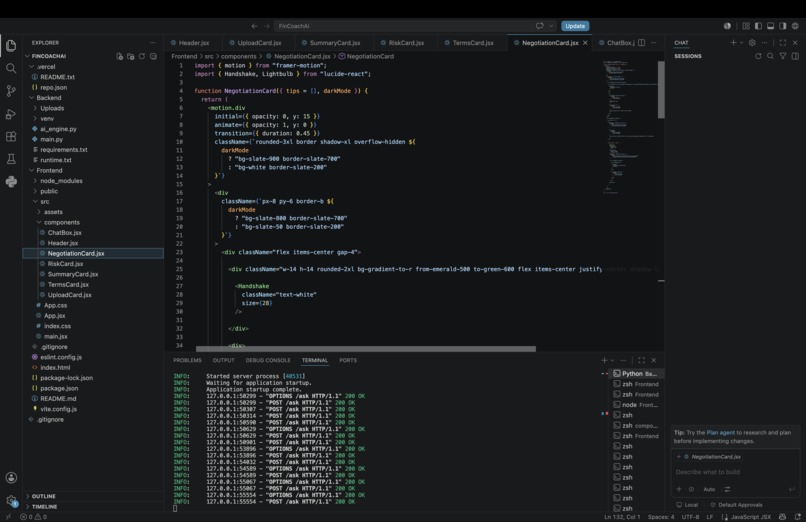
Task: Toggle chat sessions side-by-side view
Action: pos(795,56)
